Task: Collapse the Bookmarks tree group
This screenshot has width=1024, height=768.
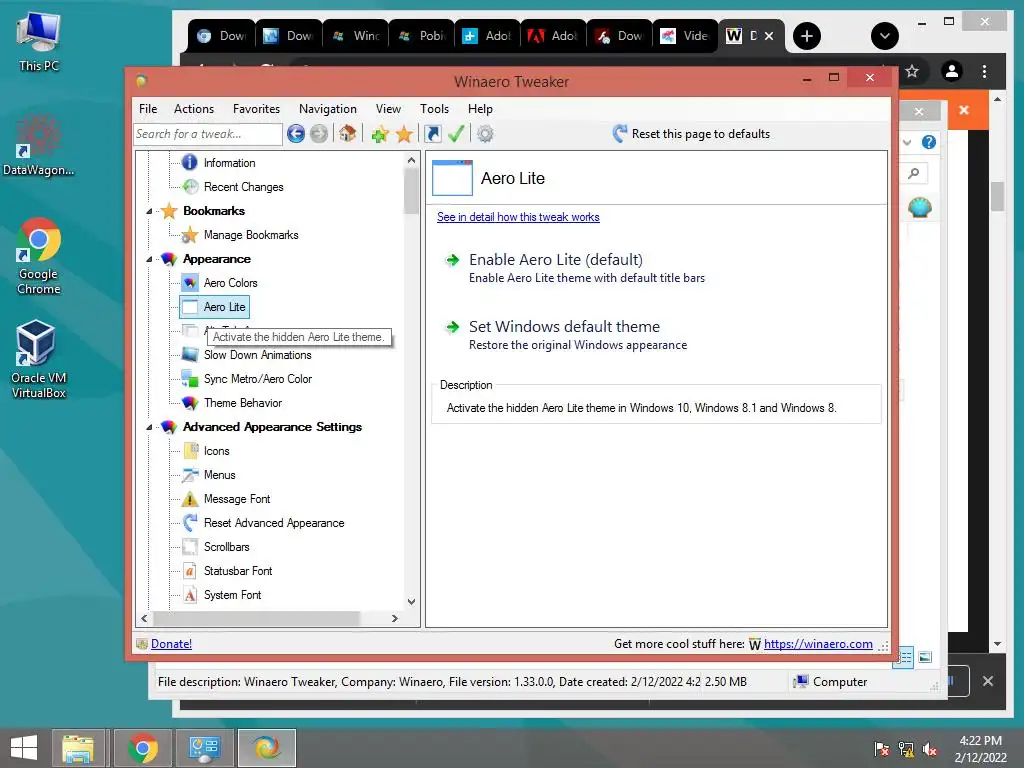Action: [149, 211]
